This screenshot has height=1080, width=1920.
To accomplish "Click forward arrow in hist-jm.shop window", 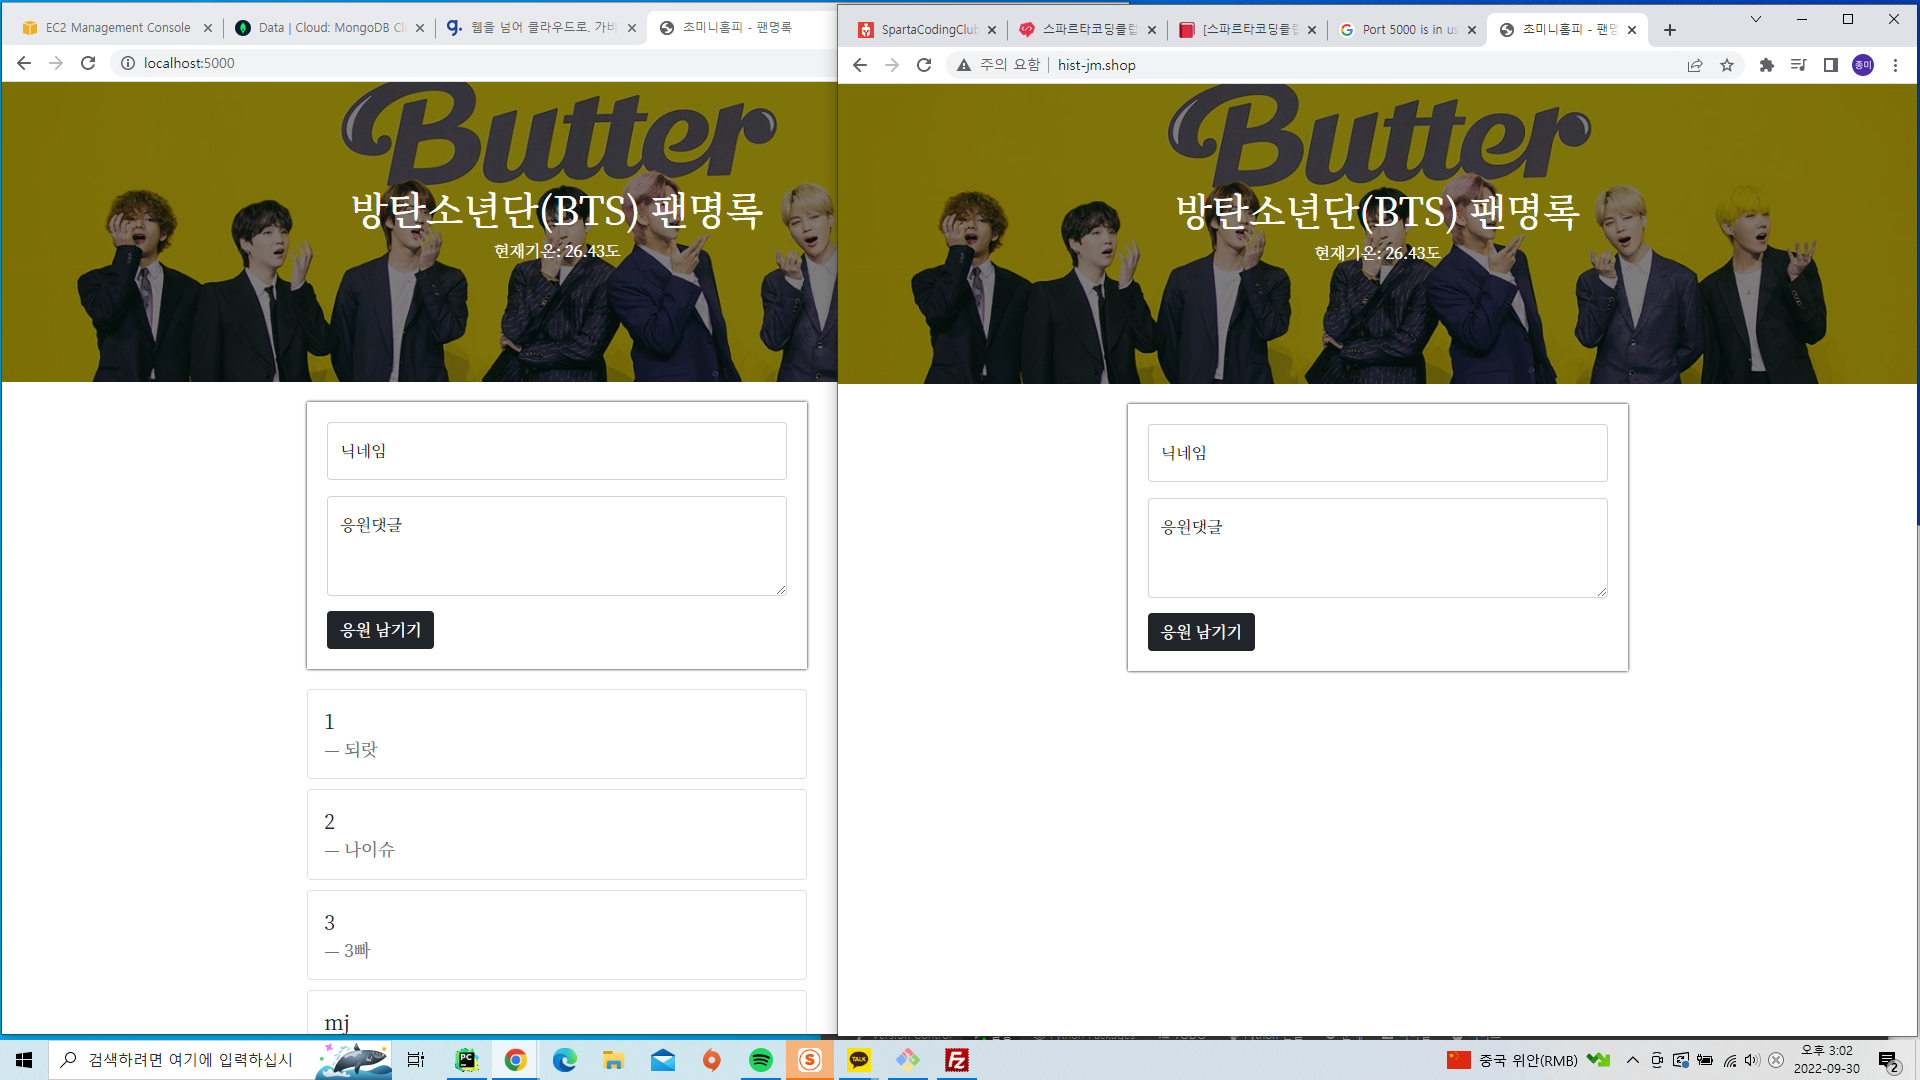I will click(x=892, y=65).
